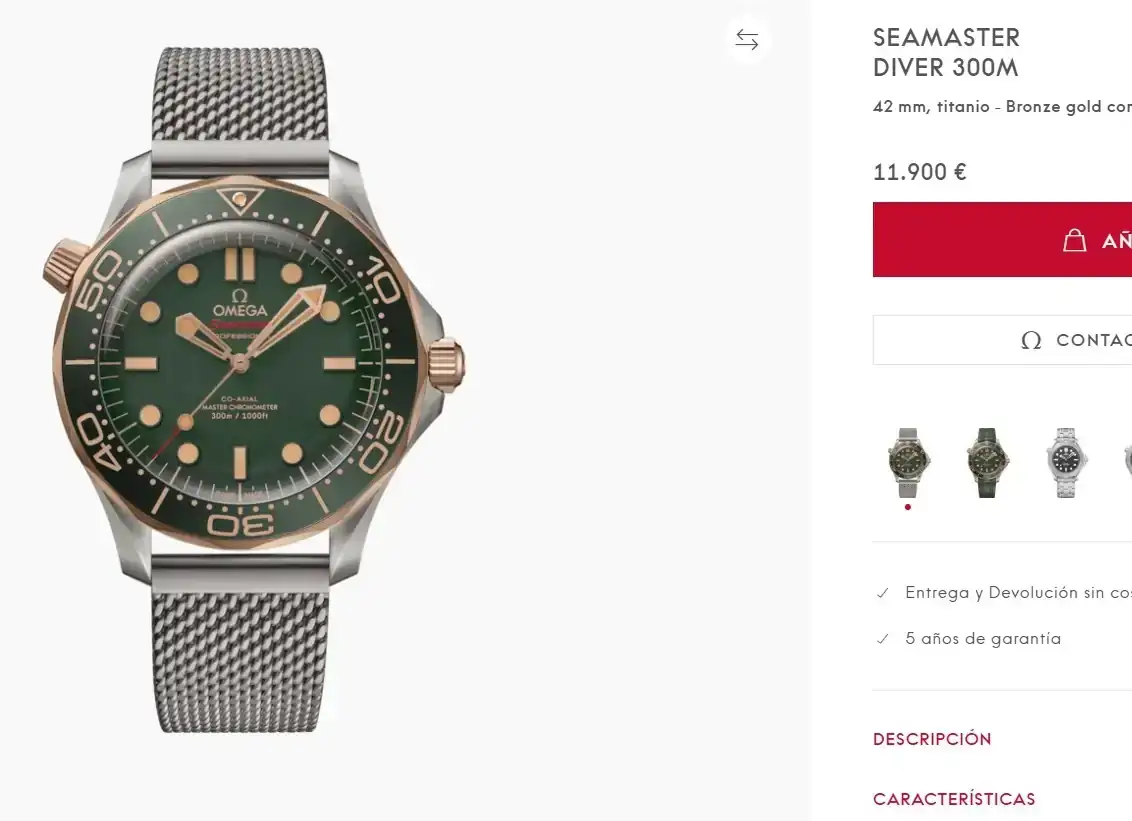Image resolution: width=1132 pixels, height=821 pixels.
Task: Select the steel bracelet black dial variant
Action: pos(1066,462)
